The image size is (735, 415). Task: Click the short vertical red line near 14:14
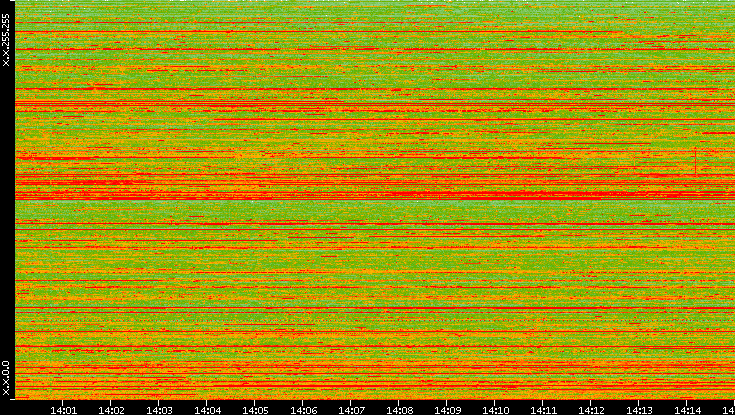pos(696,162)
